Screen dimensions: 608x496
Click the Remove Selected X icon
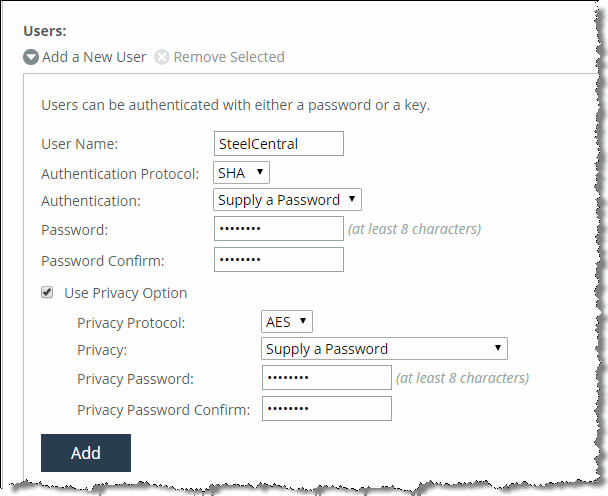pyautogui.click(x=162, y=57)
